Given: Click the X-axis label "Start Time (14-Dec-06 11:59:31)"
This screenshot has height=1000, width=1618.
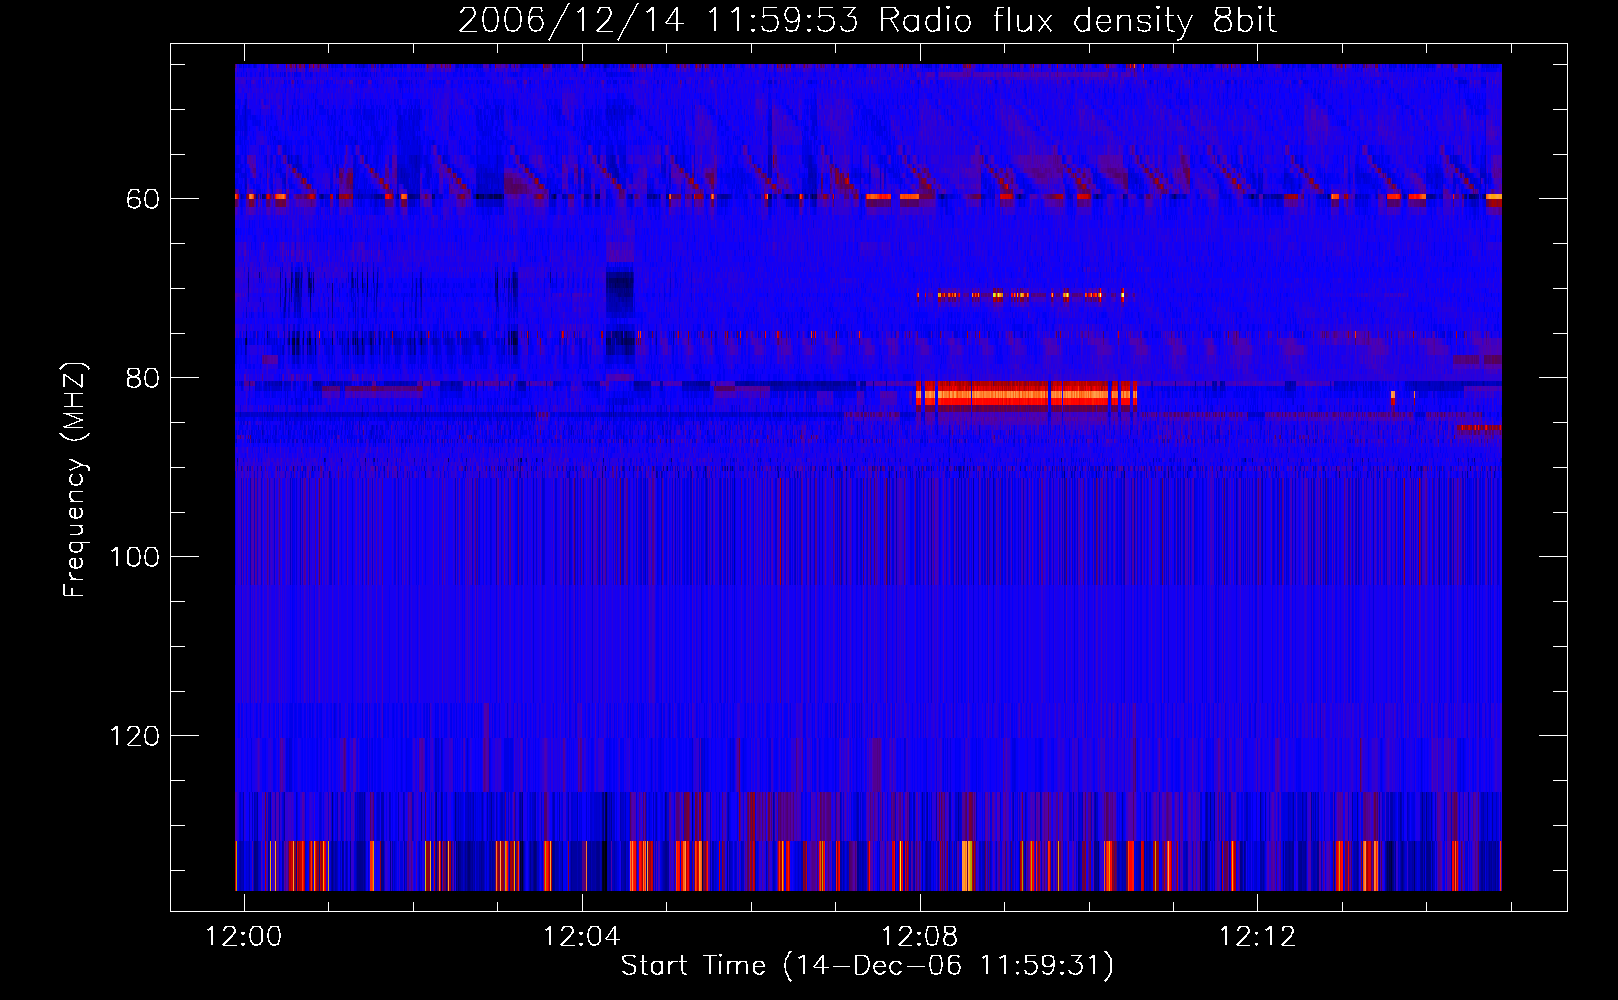Looking at the screenshot, I should (x=867, y=966).
